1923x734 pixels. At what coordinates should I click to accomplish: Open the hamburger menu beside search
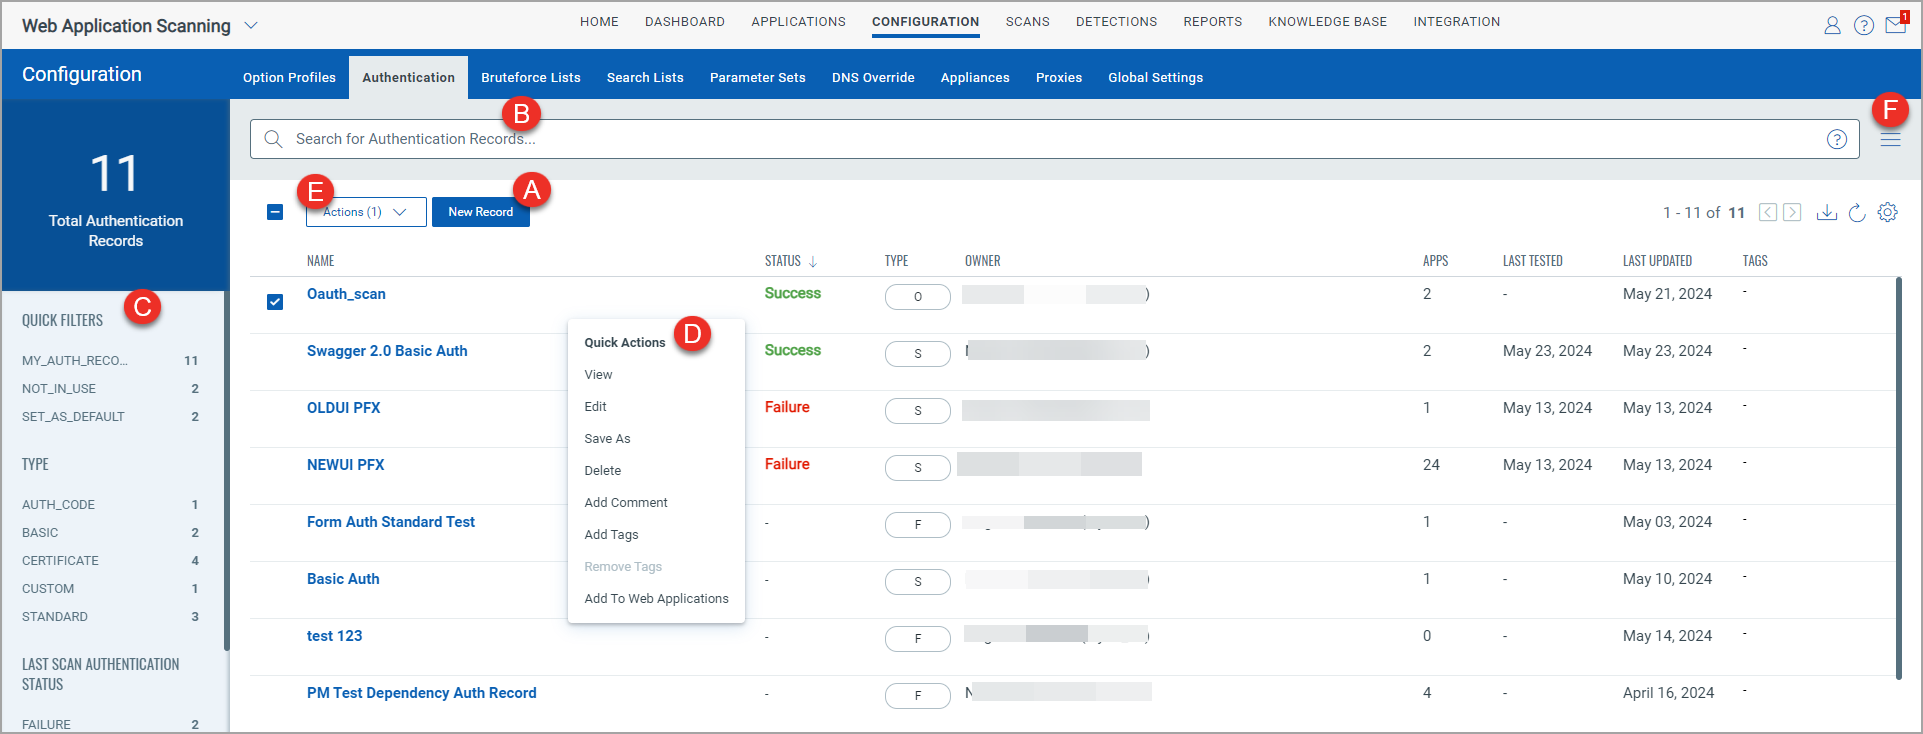(1890, 140)
